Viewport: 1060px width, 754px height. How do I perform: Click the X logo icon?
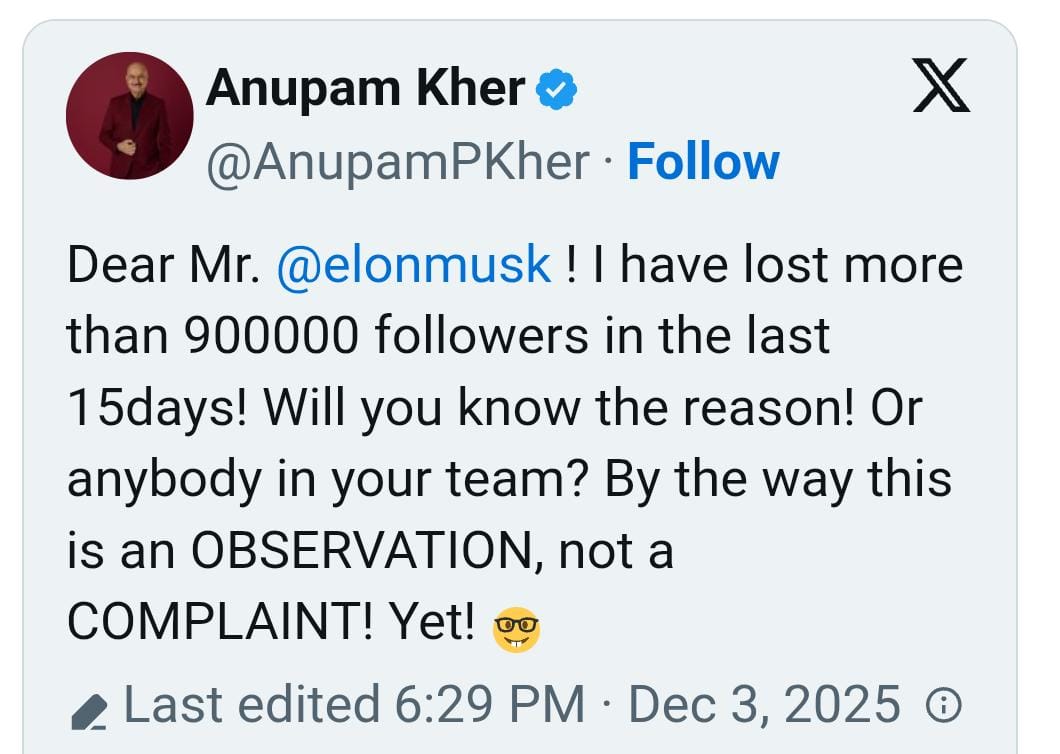[x=941, y=85]
